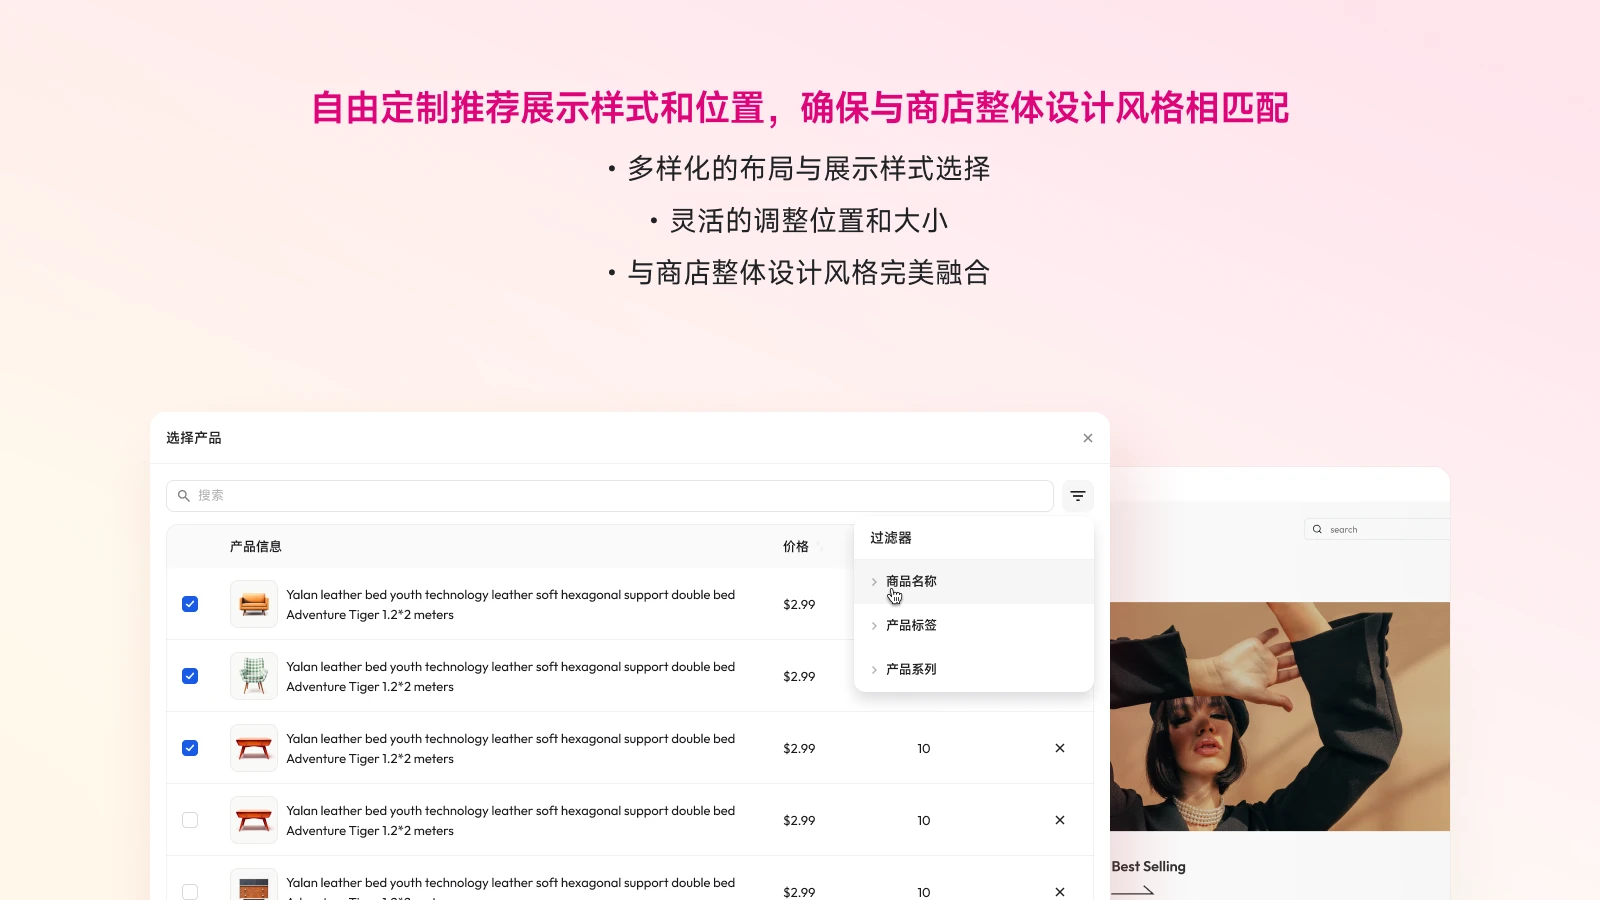Click the Best Selling heading
This screenshot has width=1600, height=900.
click(x=1148, y=867)
